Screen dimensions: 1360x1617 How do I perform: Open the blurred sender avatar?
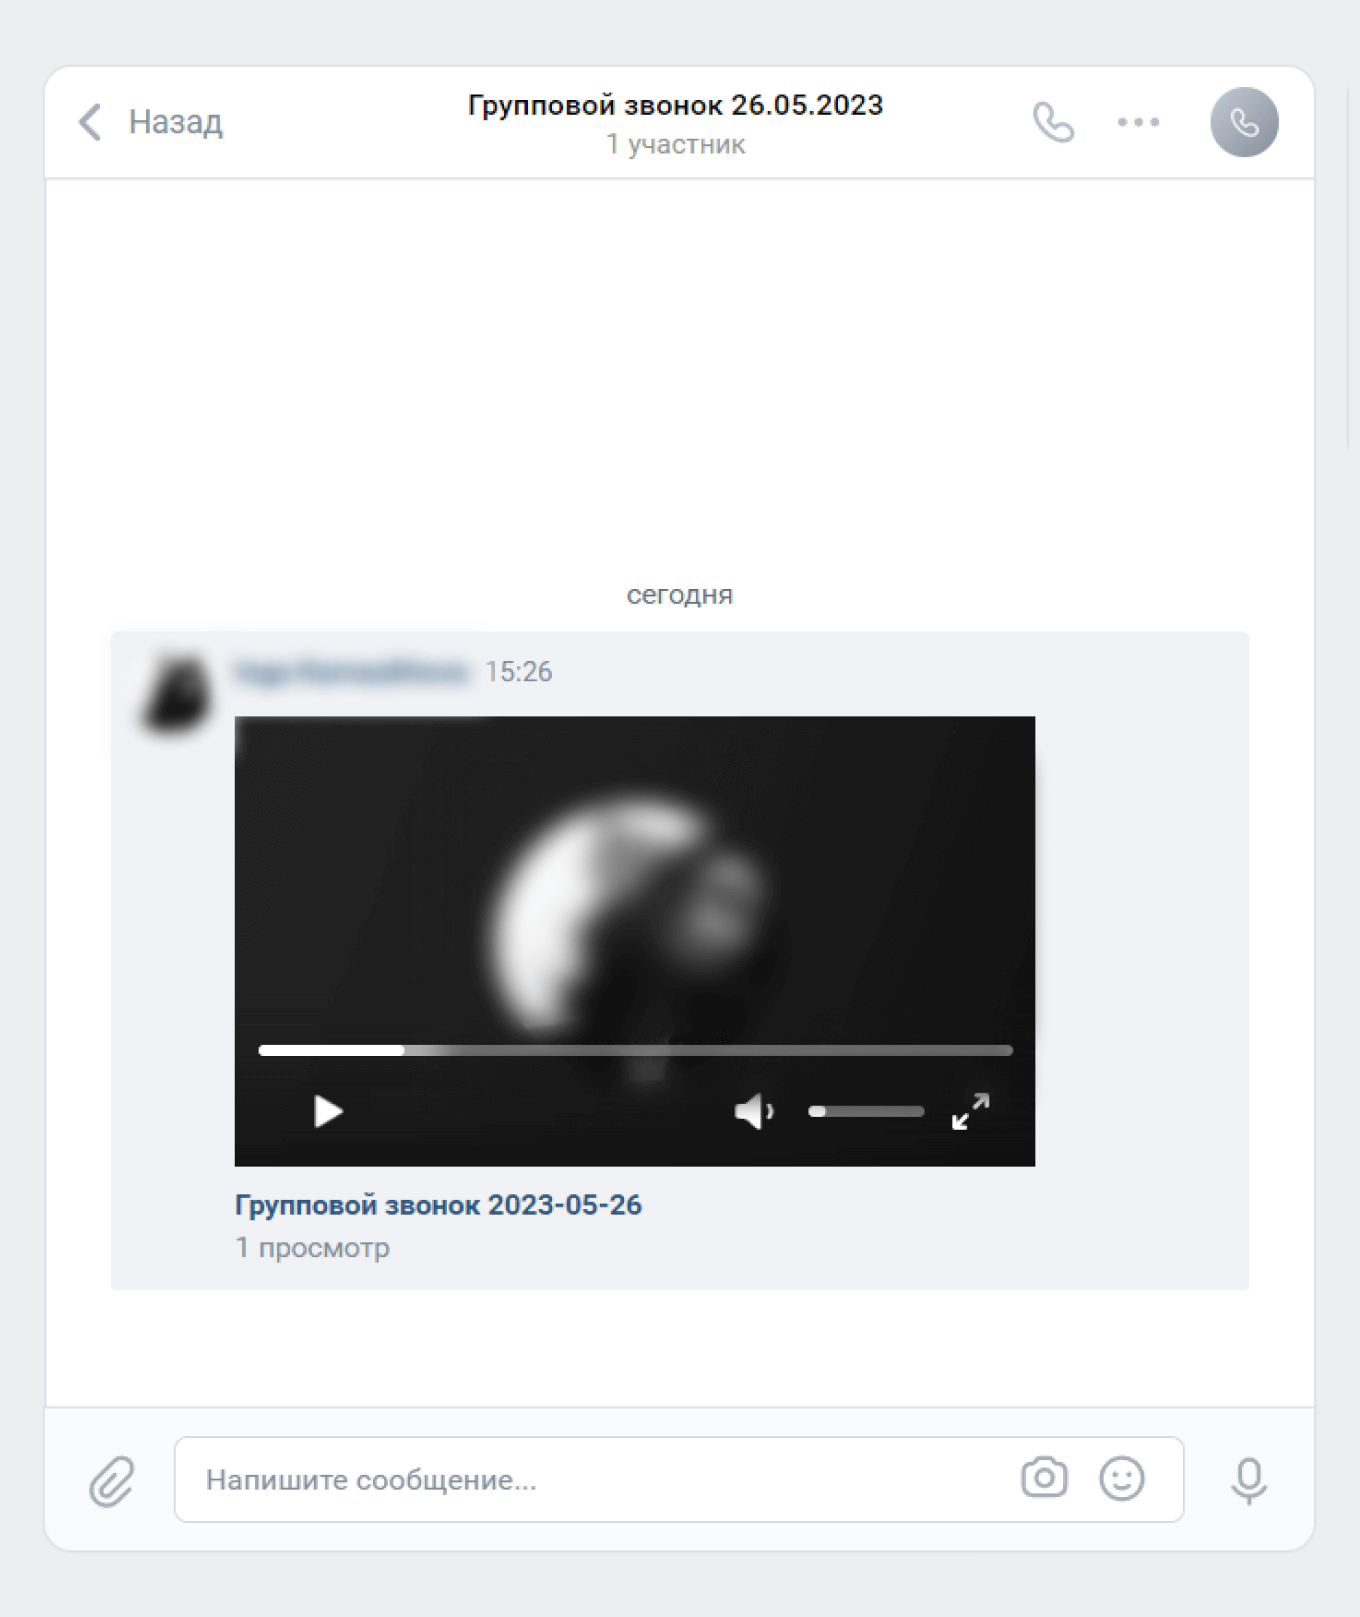point(176,692)
